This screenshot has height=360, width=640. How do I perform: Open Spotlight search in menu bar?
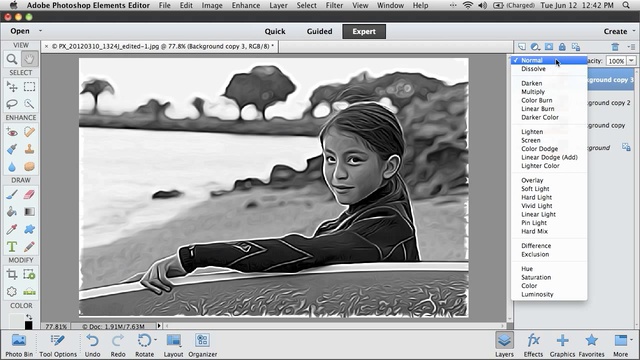626,6
